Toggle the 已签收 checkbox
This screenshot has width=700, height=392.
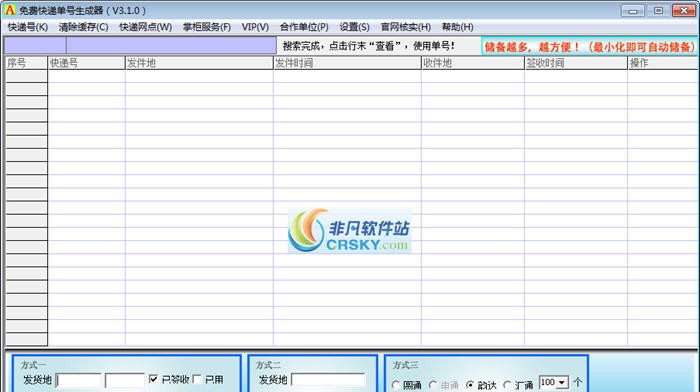[153, 379]
